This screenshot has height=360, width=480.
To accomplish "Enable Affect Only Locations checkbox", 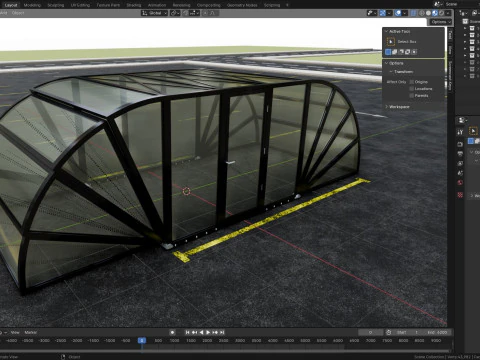I will tap(412, 89).
